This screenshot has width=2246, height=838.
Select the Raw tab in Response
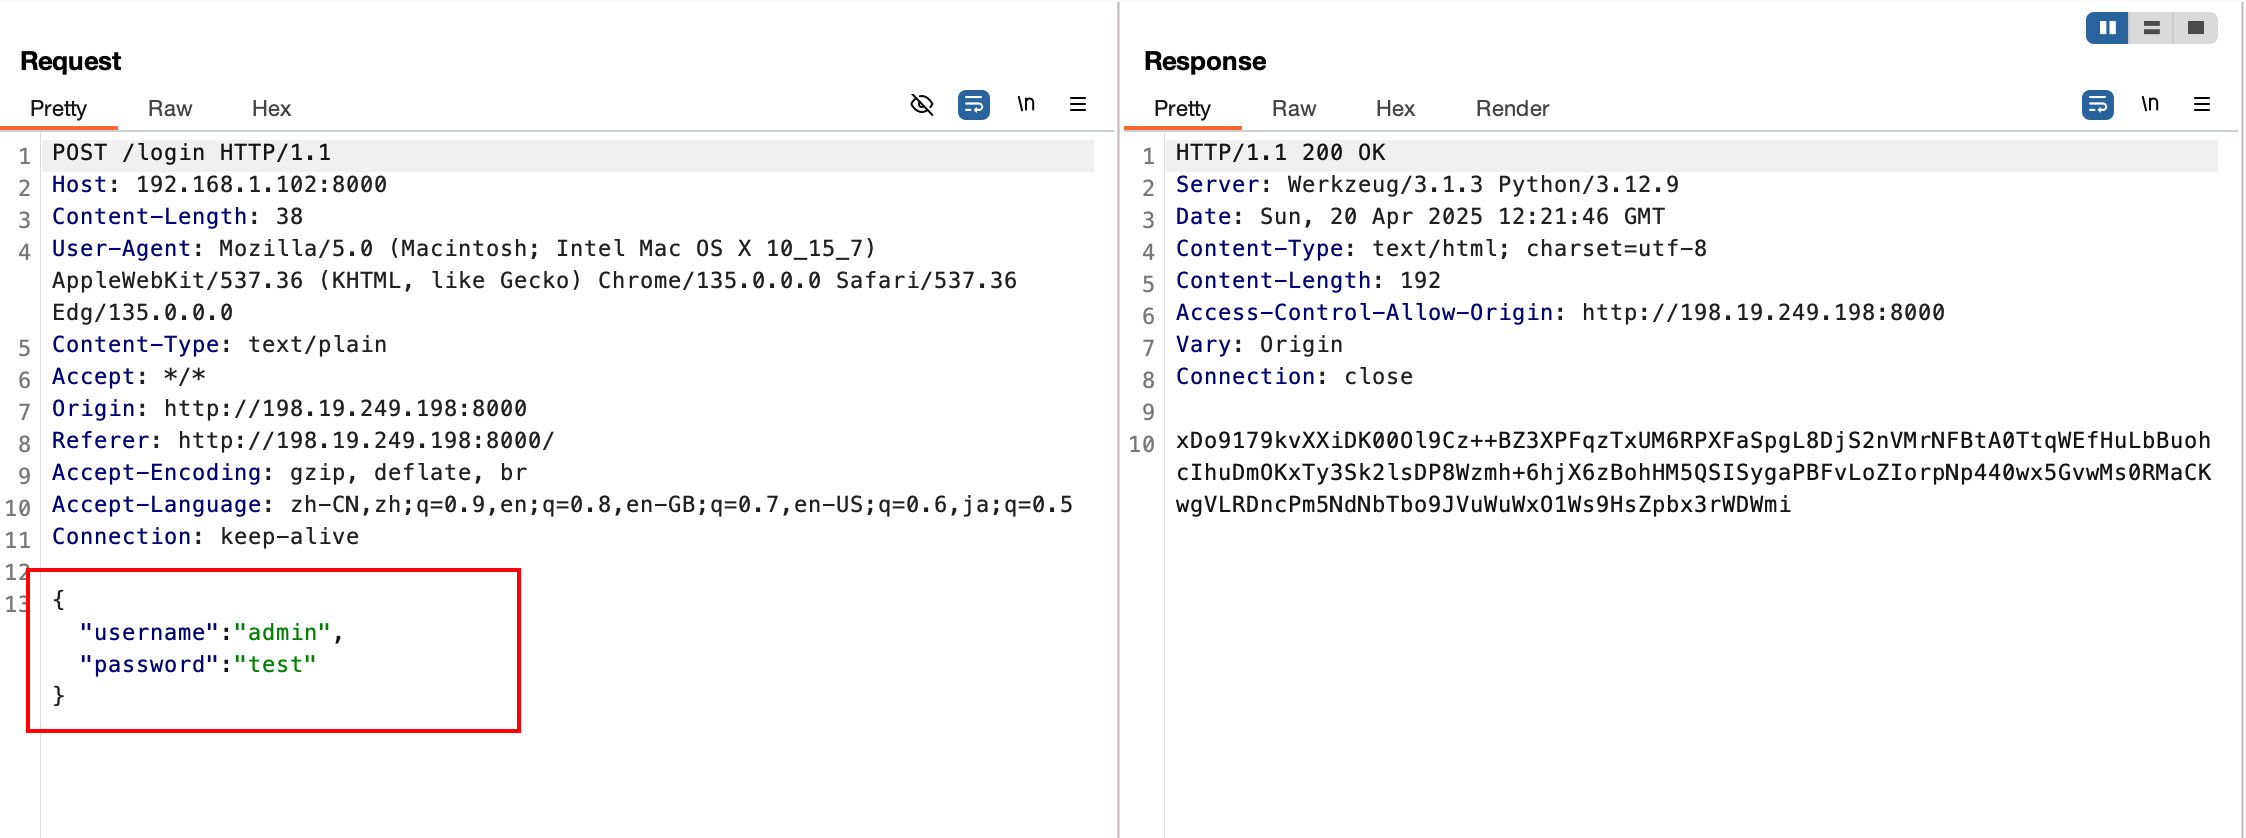tap(1294, 108)
